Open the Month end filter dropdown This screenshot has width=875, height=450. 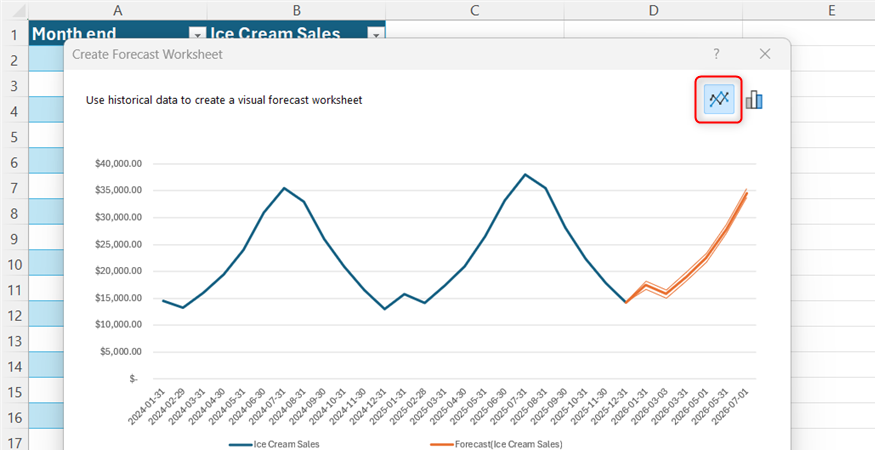click(x=198, y=35)
